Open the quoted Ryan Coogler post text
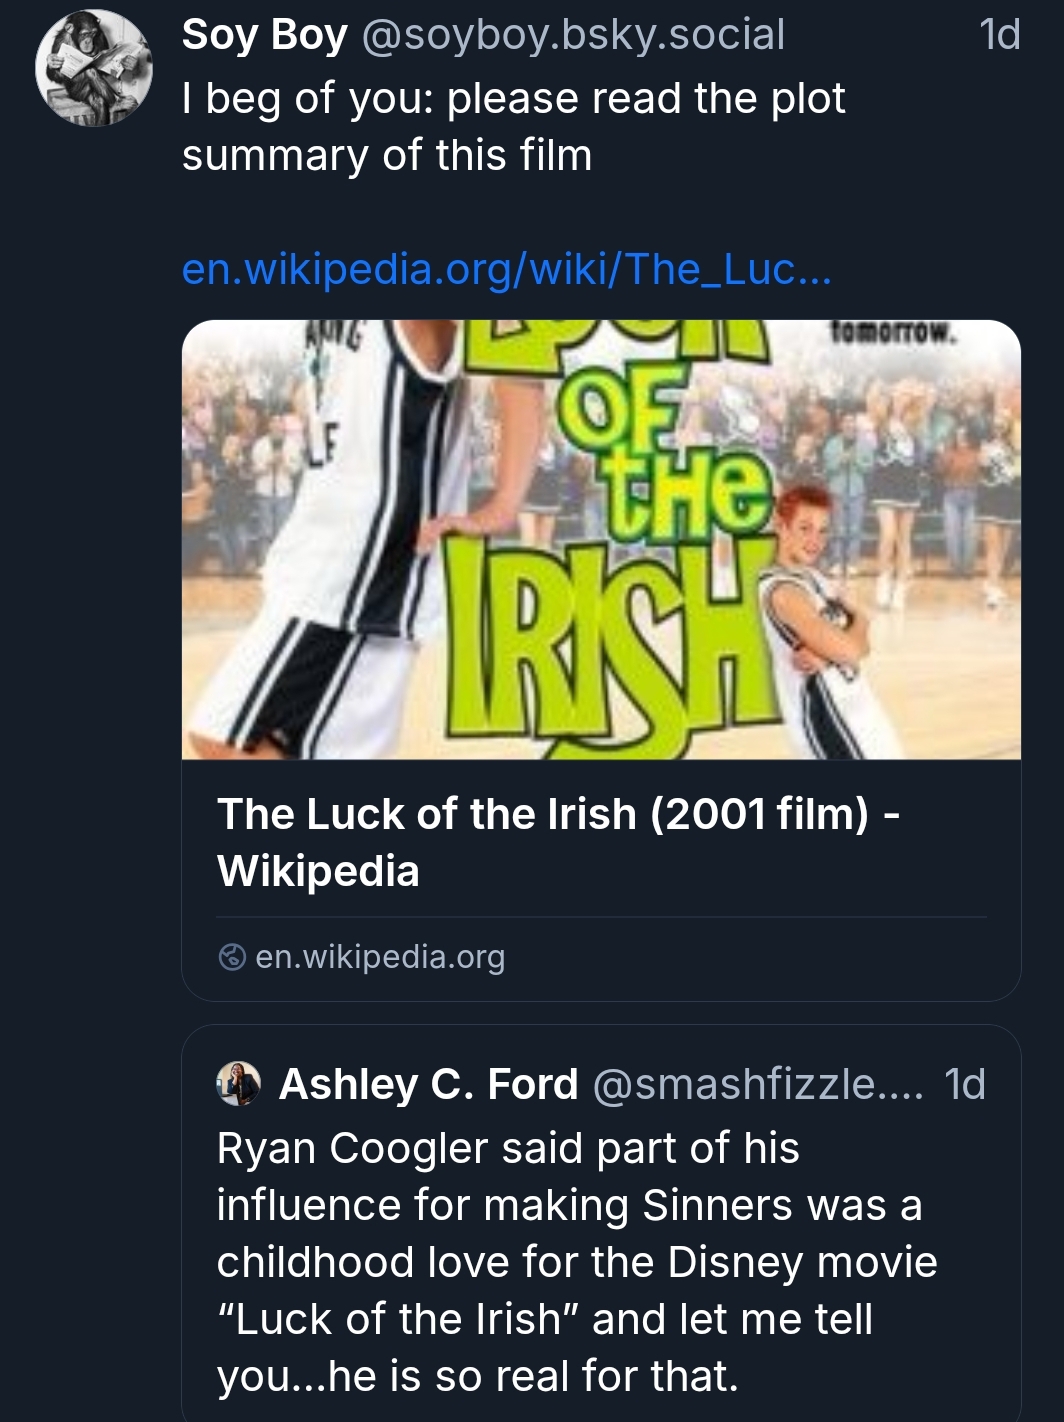 click(x=577, y=1262)
